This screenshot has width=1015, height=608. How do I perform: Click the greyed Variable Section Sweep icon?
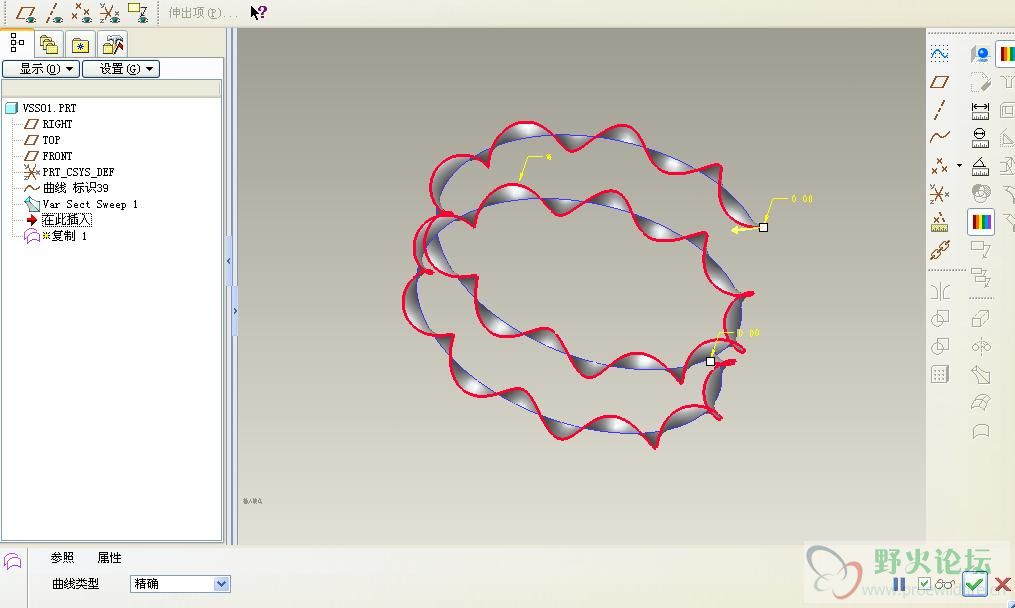pos(981,374)
